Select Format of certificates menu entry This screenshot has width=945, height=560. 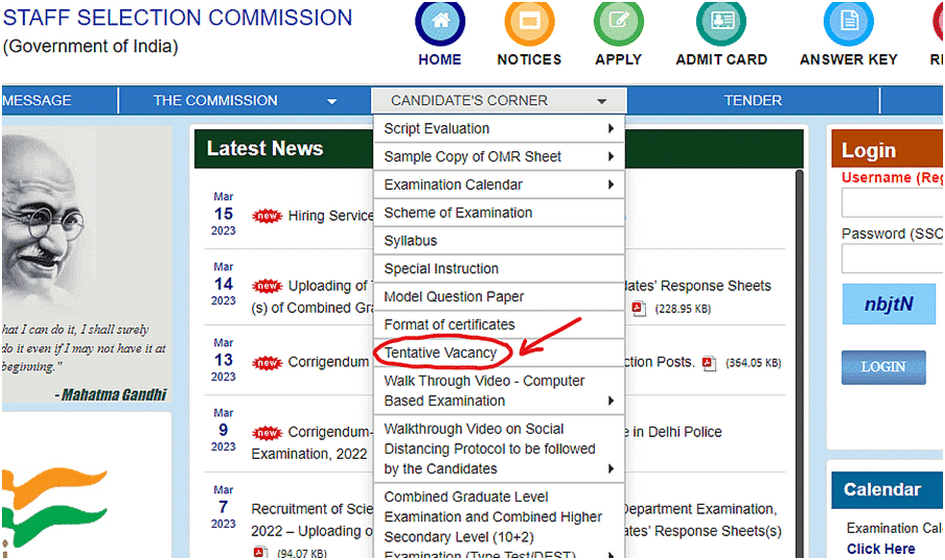[x=499, y=325]
